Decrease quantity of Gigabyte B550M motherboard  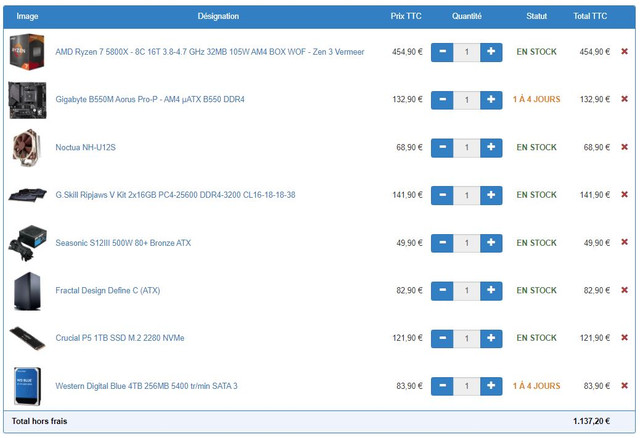(x=442, y=99)
